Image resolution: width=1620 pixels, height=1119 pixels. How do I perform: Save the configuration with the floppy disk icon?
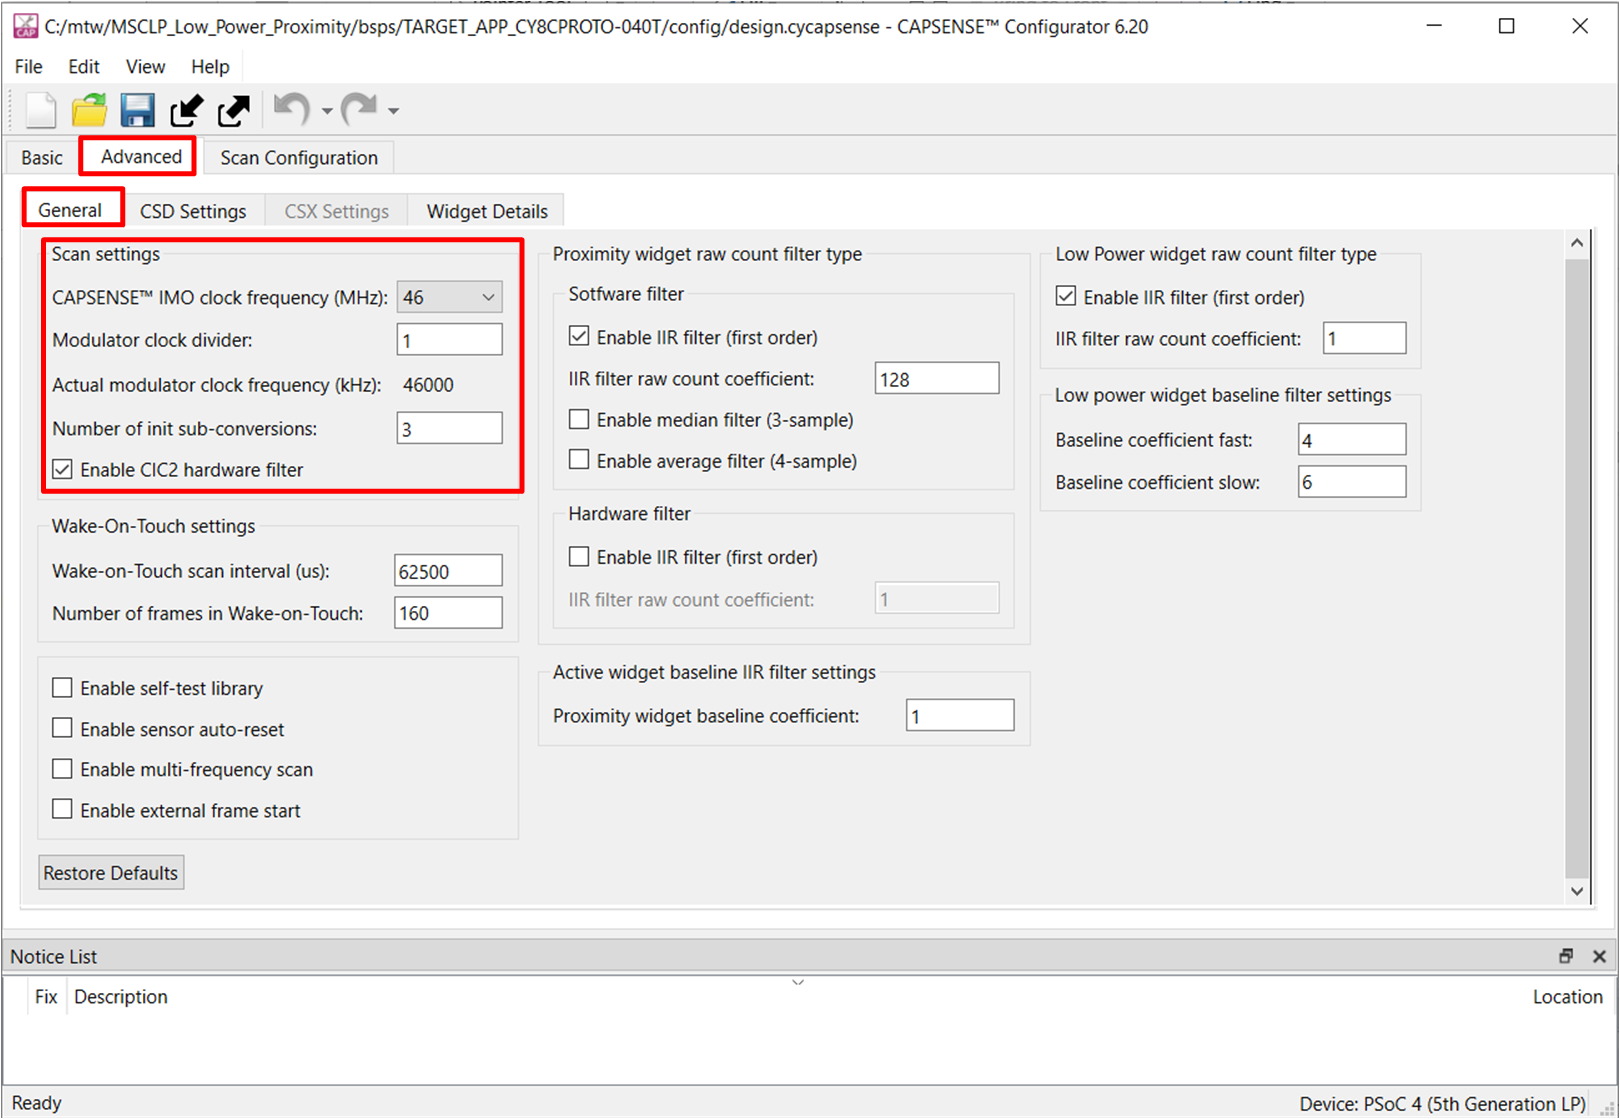pyautogui.click(x=137, y=110)
